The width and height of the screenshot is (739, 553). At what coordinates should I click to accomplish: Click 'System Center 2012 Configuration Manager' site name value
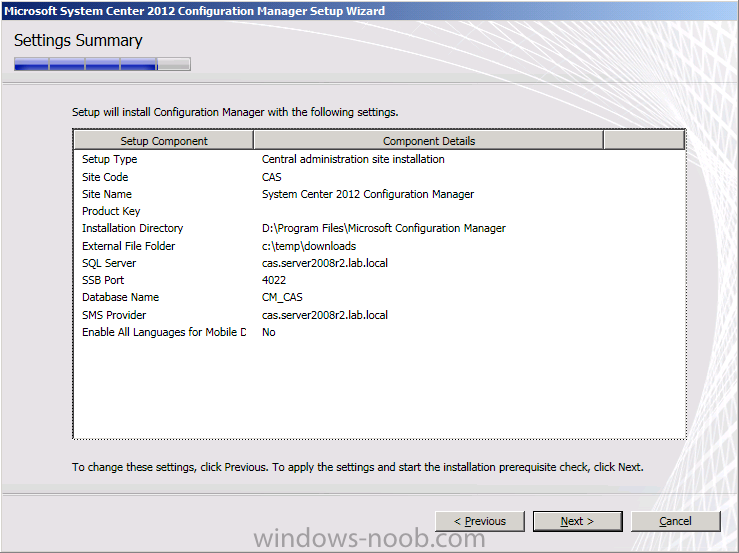(368, 194)
